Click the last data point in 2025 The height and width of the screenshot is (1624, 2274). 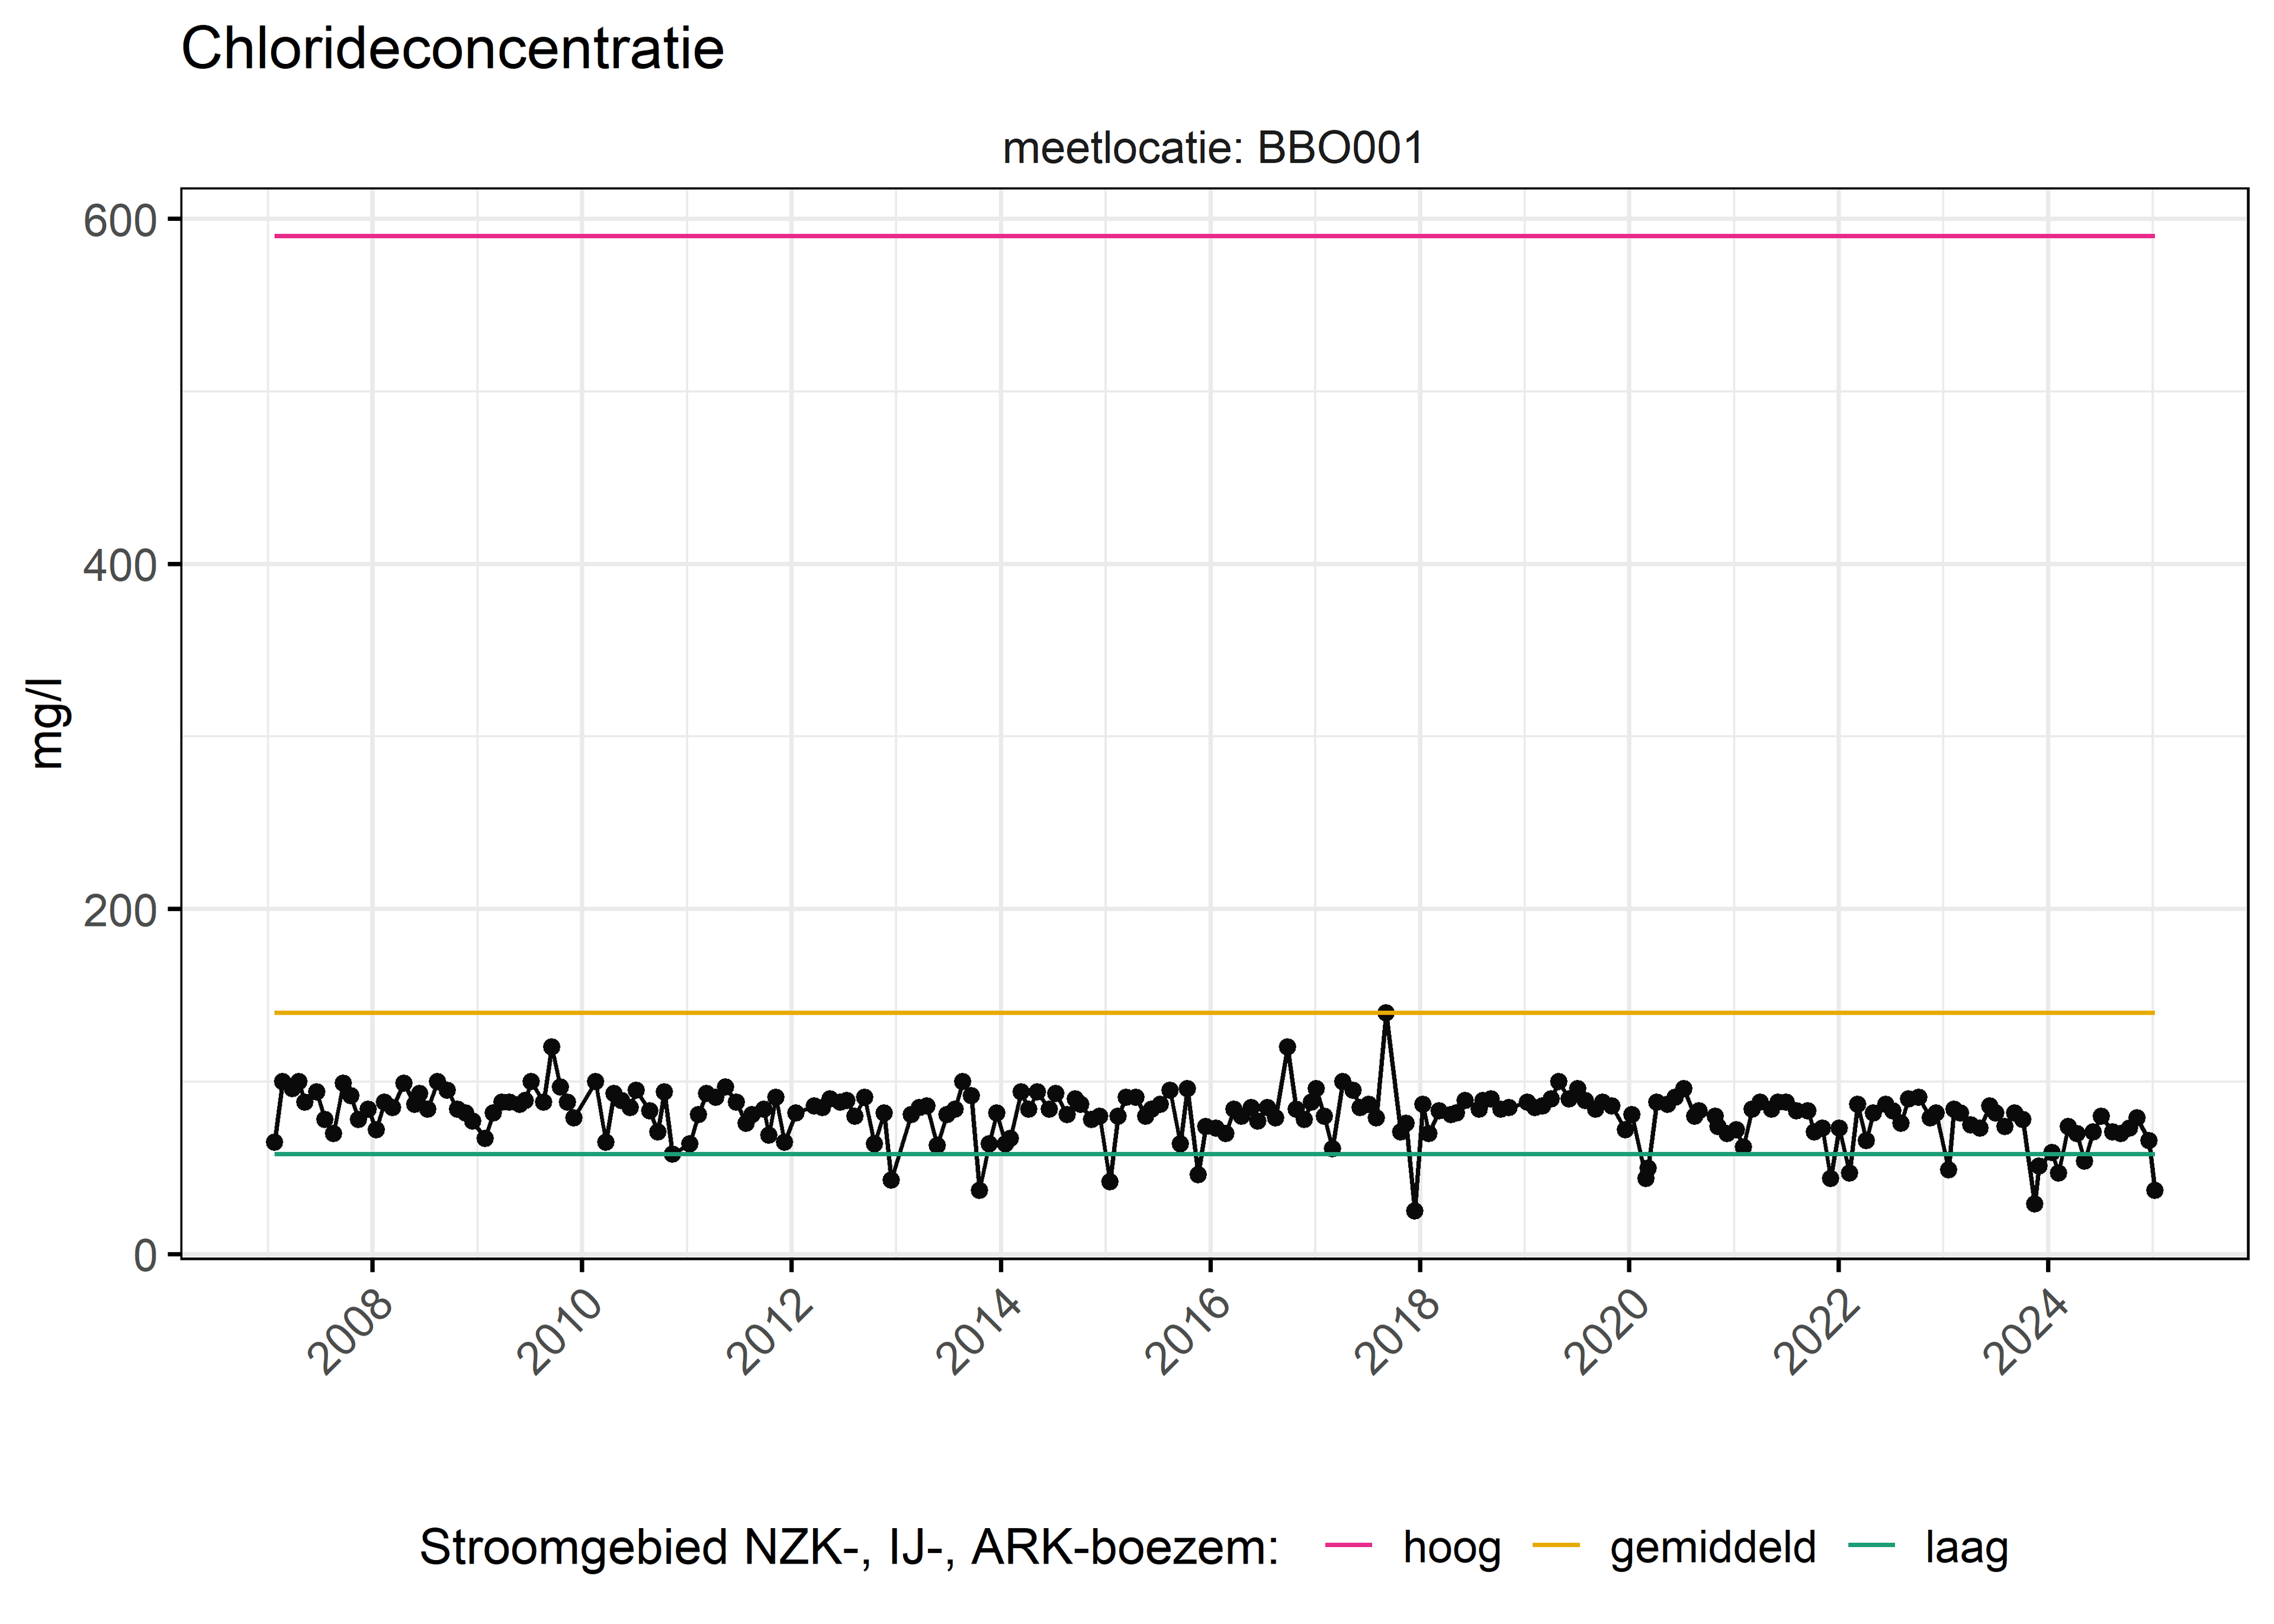(x=2154, y=1189)
